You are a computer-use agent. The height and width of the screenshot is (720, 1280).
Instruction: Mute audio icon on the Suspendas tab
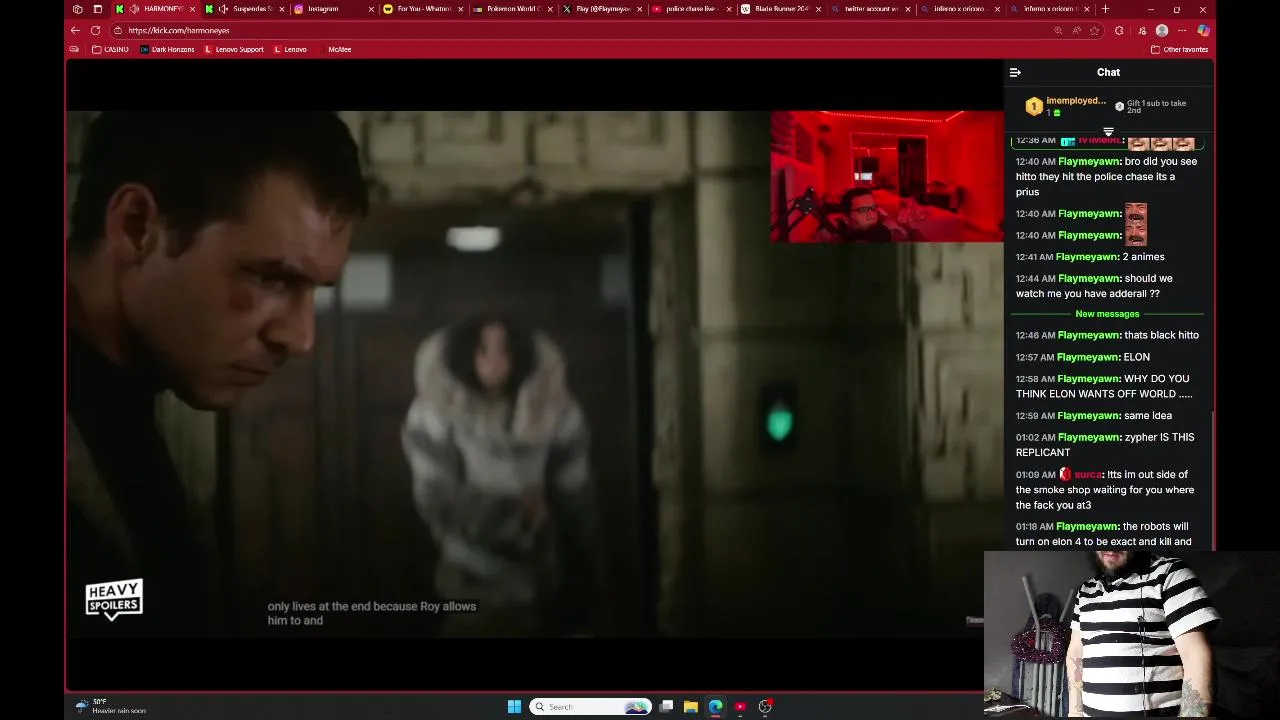pos(223,9)
